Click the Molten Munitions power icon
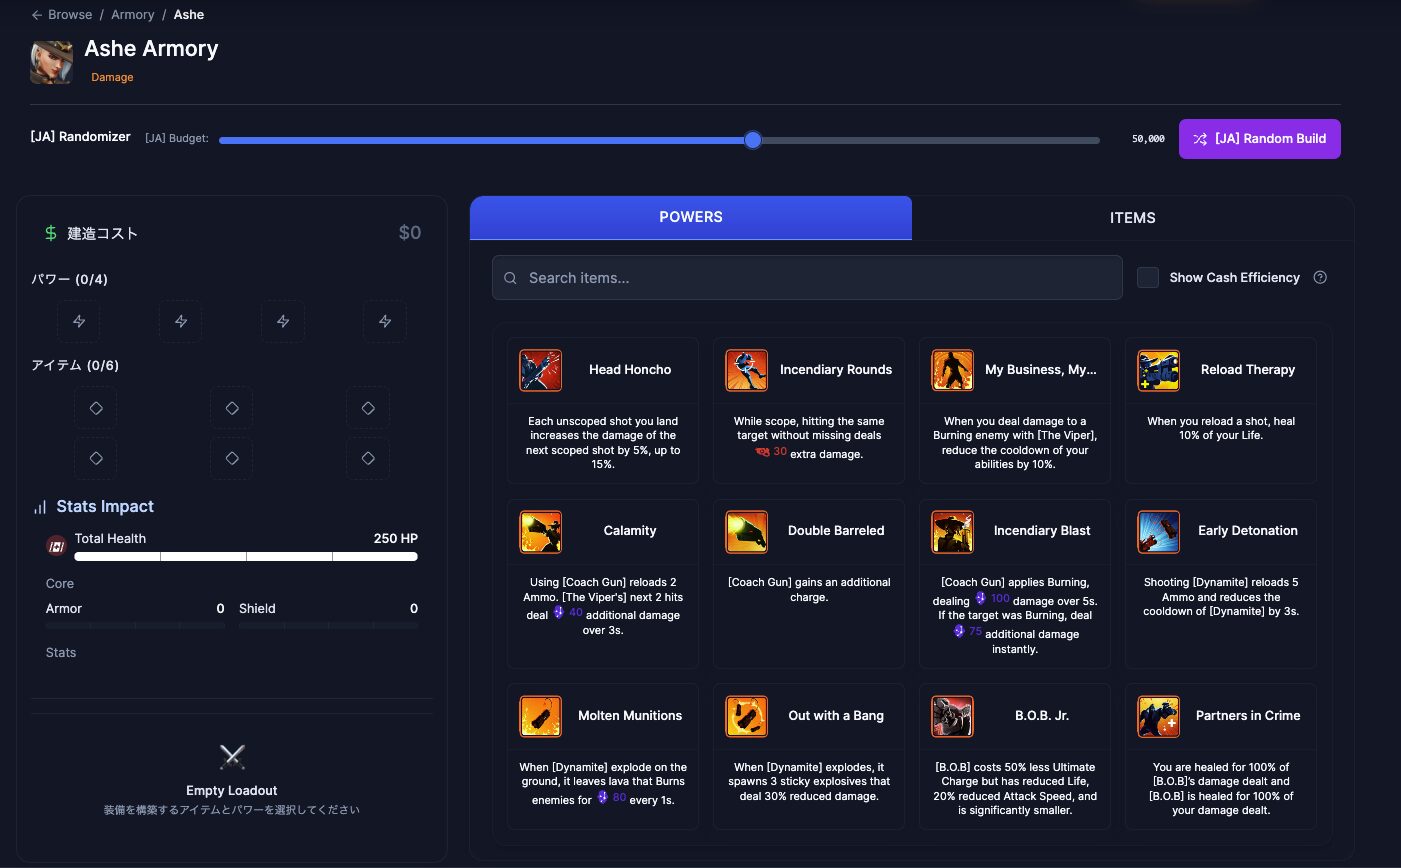 point(540,716)
